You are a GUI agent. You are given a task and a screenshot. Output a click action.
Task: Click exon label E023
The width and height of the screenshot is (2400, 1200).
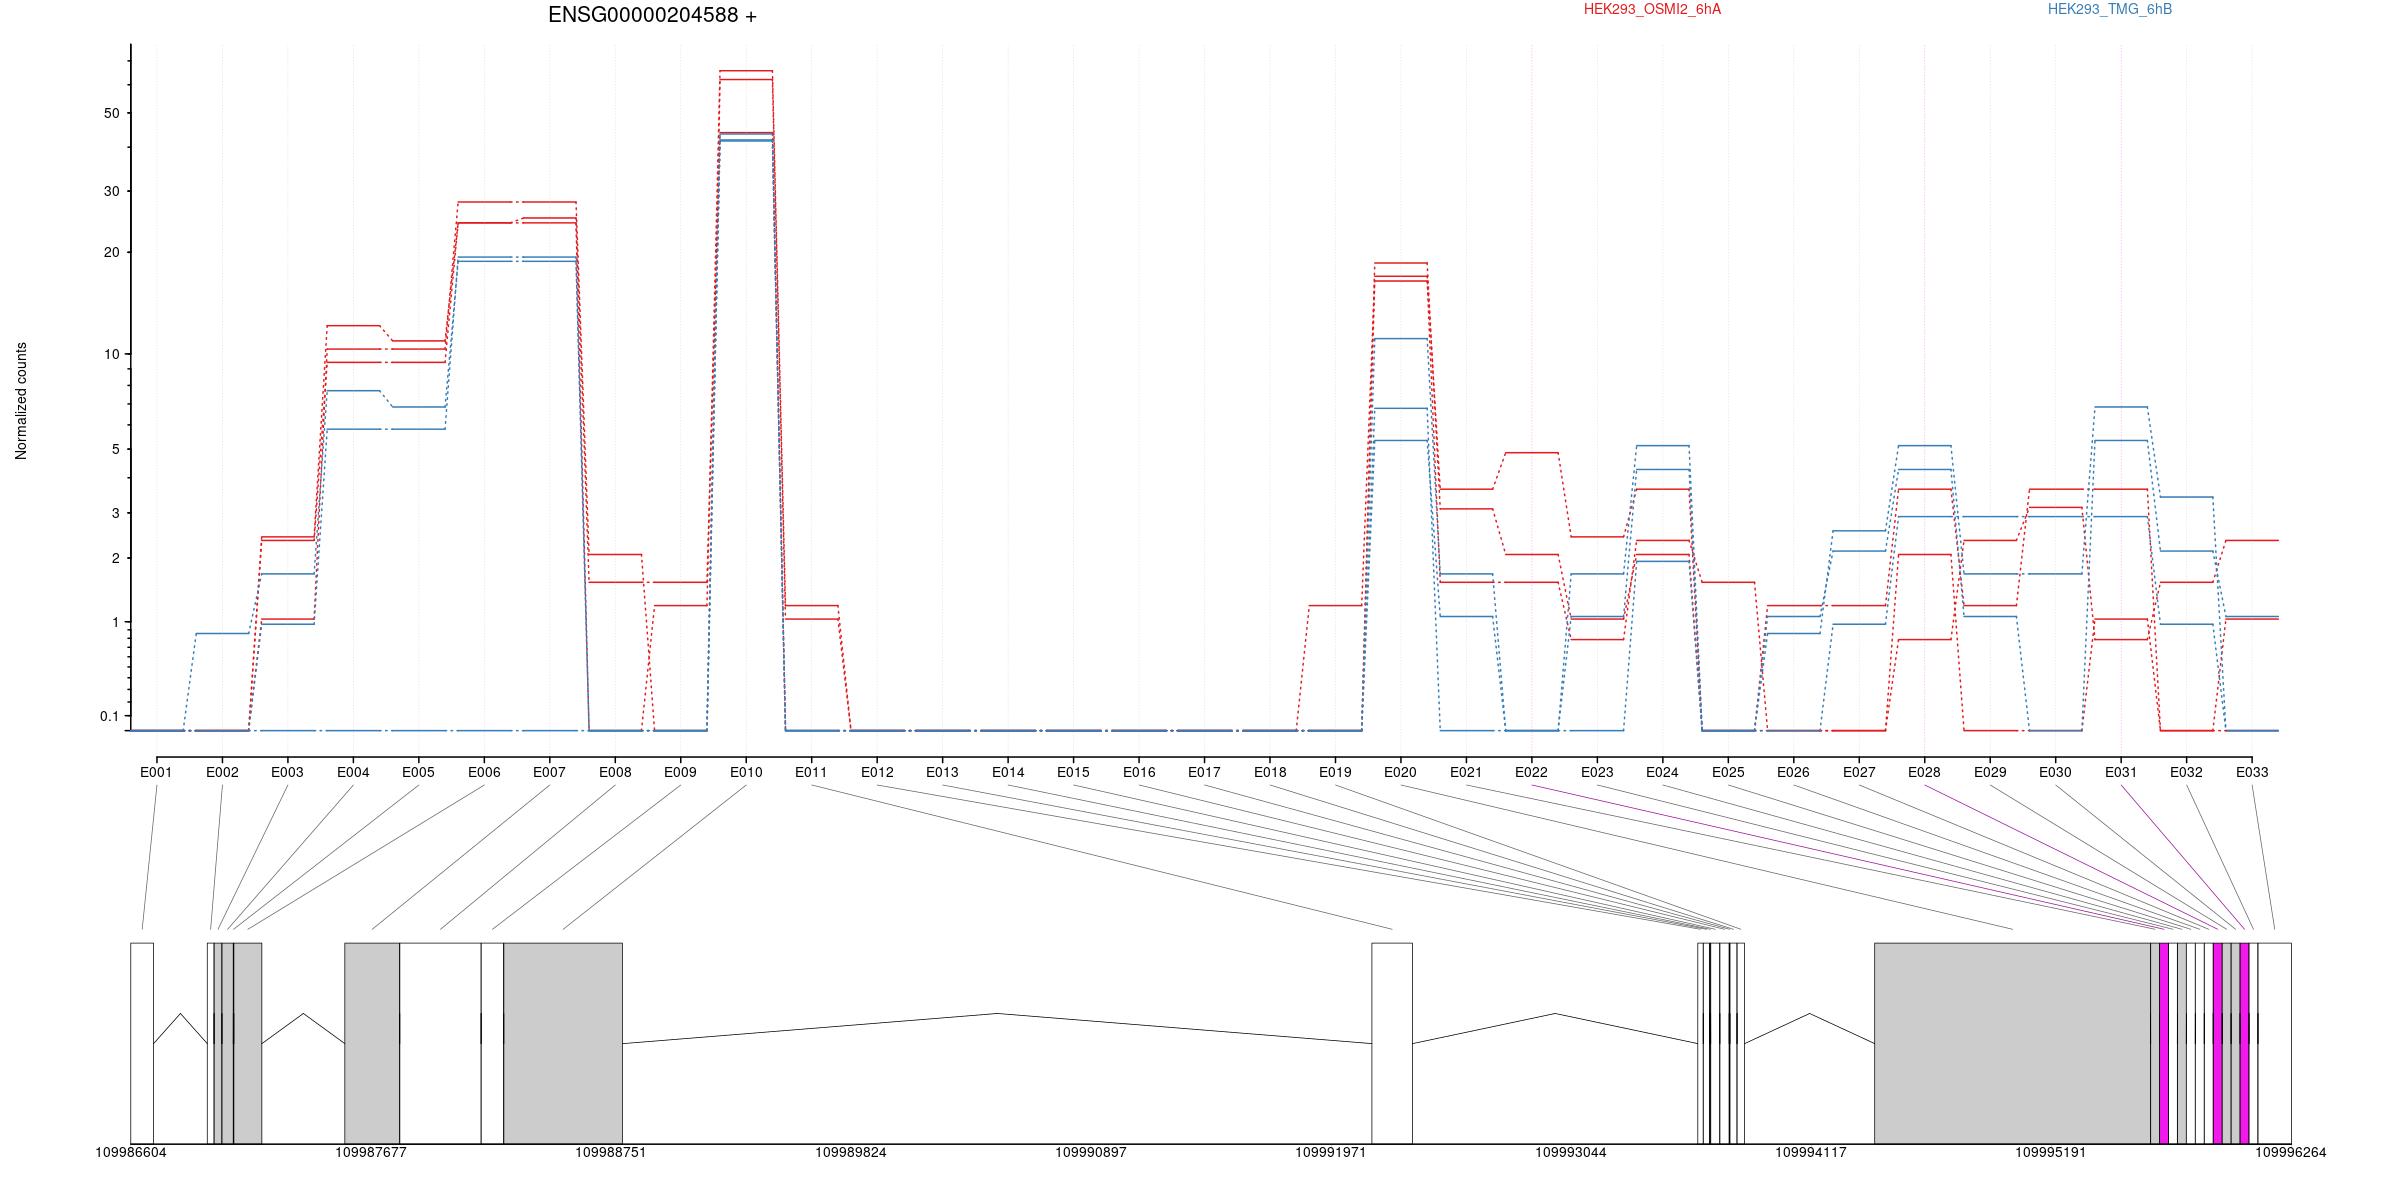click(1597, 772)
